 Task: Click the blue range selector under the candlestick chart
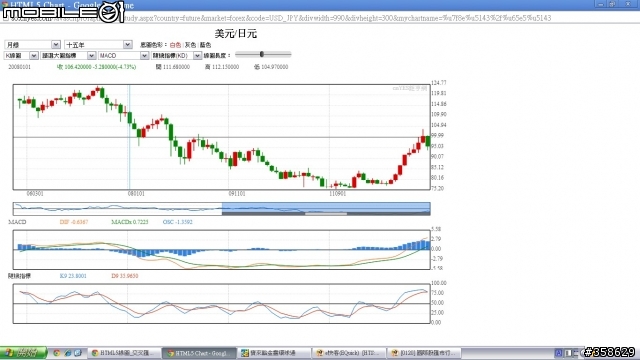click(x=326, y=209)
